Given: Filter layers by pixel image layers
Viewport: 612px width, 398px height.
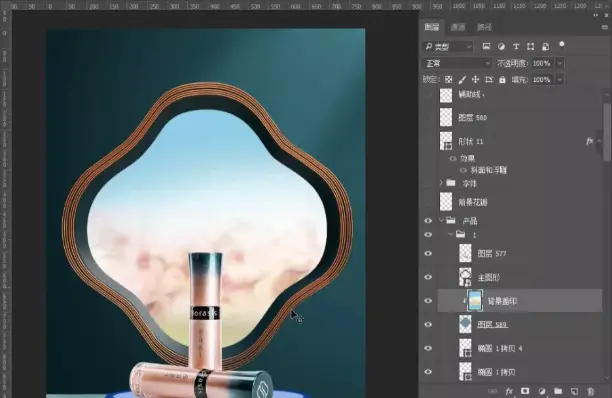Looking at the screenshot, I should pyautogui.click(x=486, y=46).
